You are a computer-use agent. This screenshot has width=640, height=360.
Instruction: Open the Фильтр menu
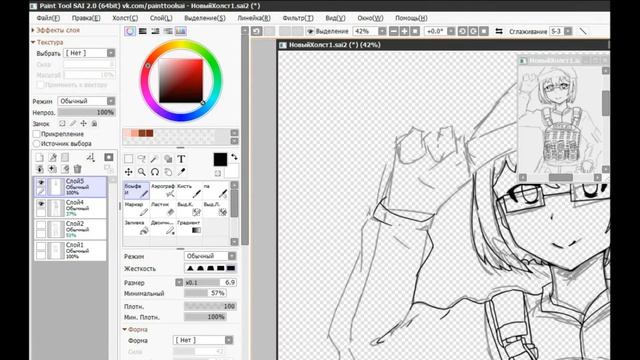click(x=298, y=18)
